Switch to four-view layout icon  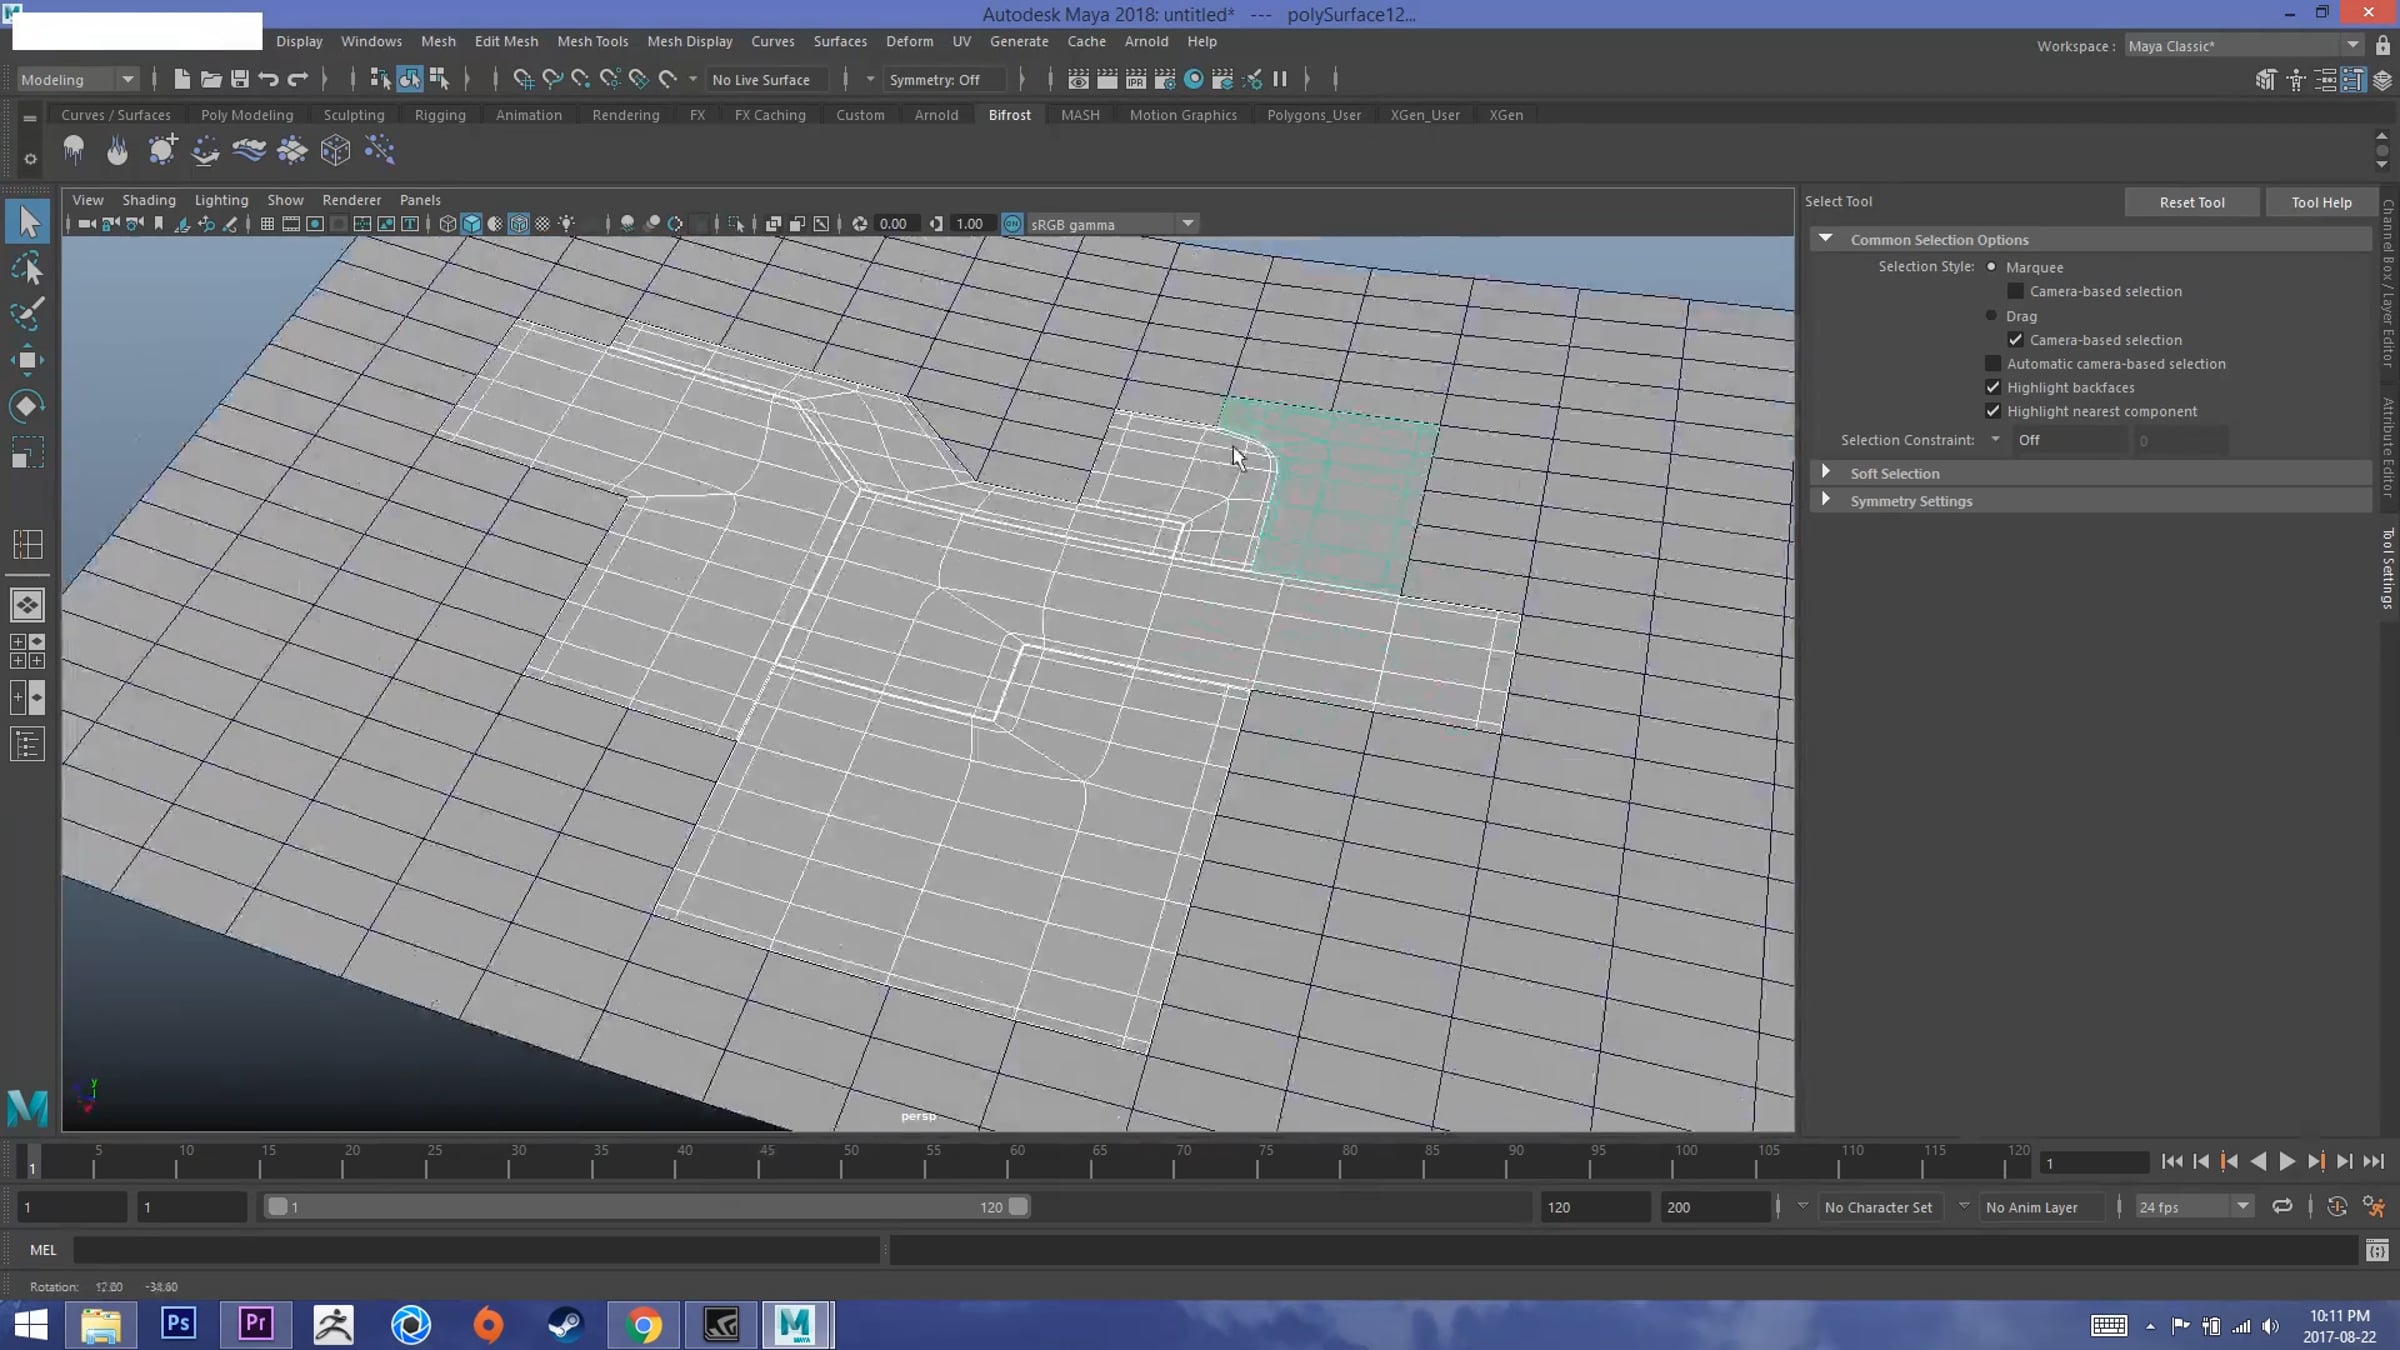pos(27,650)
